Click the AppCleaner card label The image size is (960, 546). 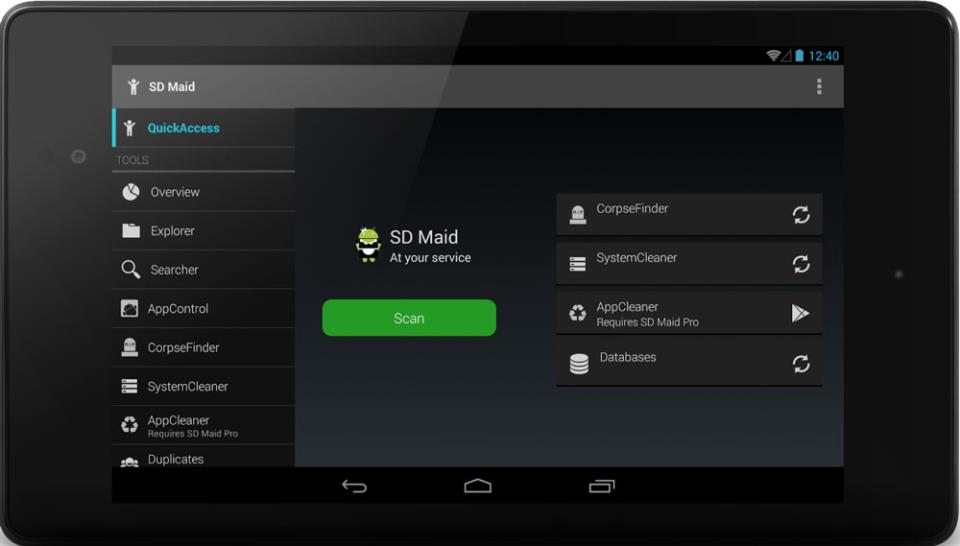(x=628, y=307)
